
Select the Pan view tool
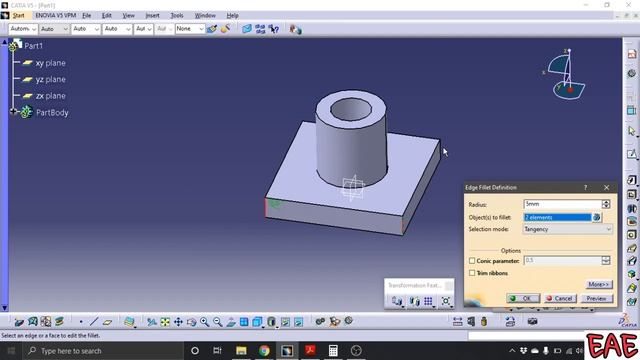point(178,322)
